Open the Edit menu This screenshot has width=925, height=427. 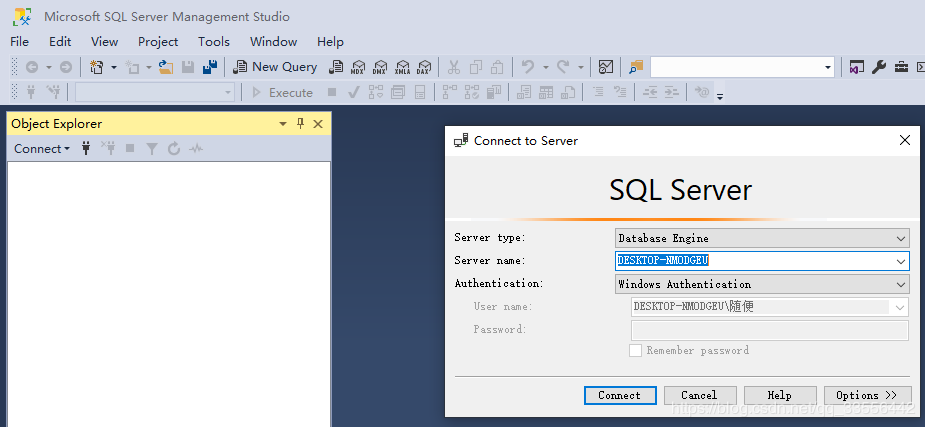tap(60, 42)
